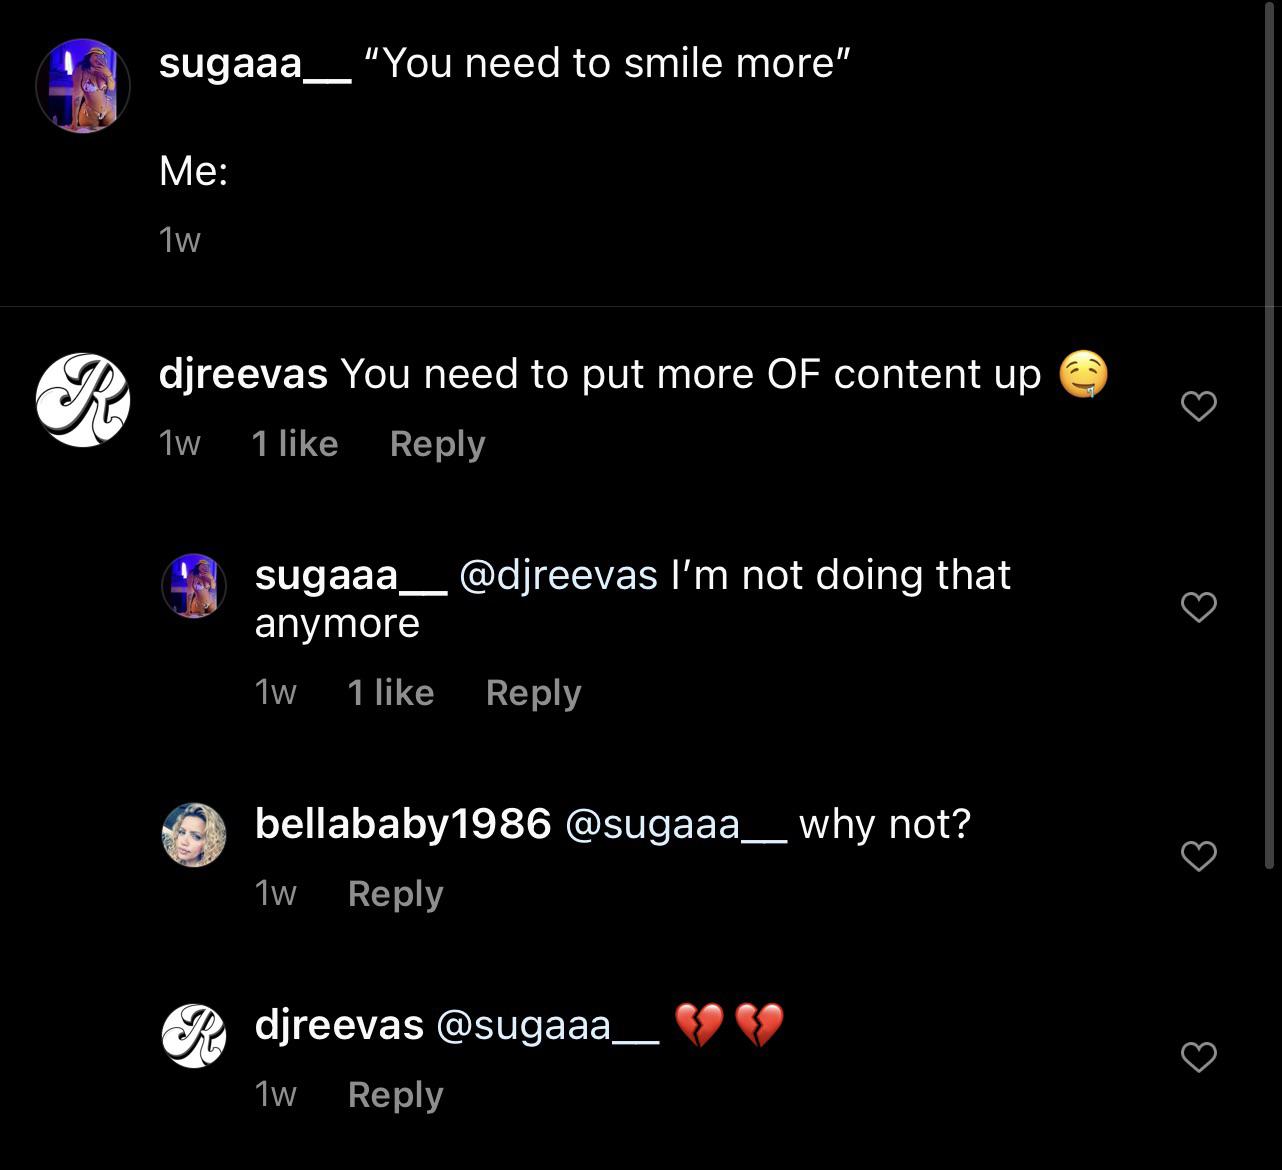Open bellababy1986 profile picture
The width and height of the screenshot is (1282, 1170).
click(194, 834)
